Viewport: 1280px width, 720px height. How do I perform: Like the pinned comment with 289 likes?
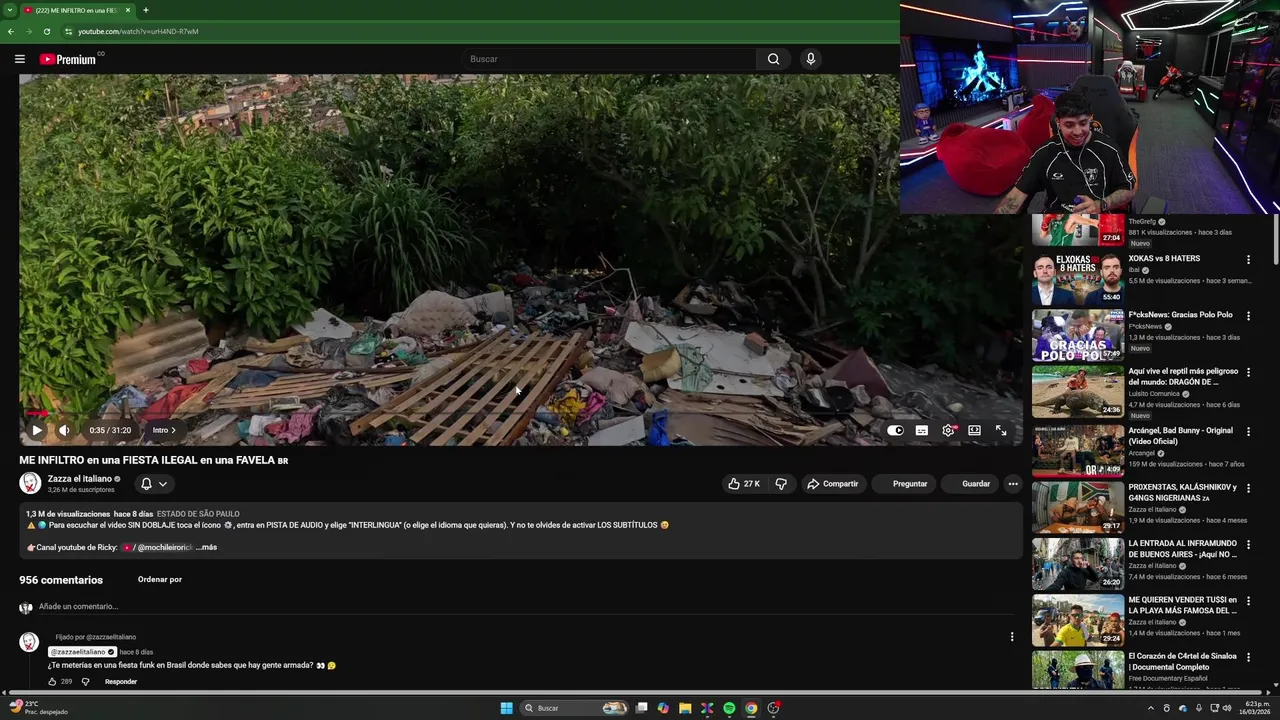[x=52, y=682]
